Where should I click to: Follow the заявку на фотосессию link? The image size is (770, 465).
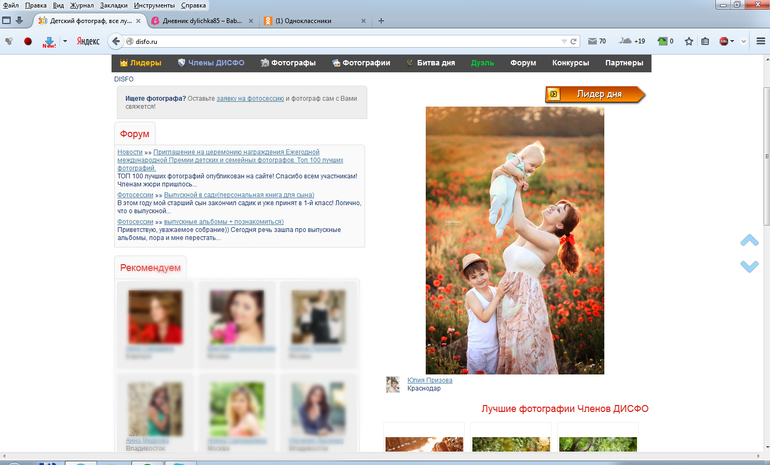tap(250, 99)
